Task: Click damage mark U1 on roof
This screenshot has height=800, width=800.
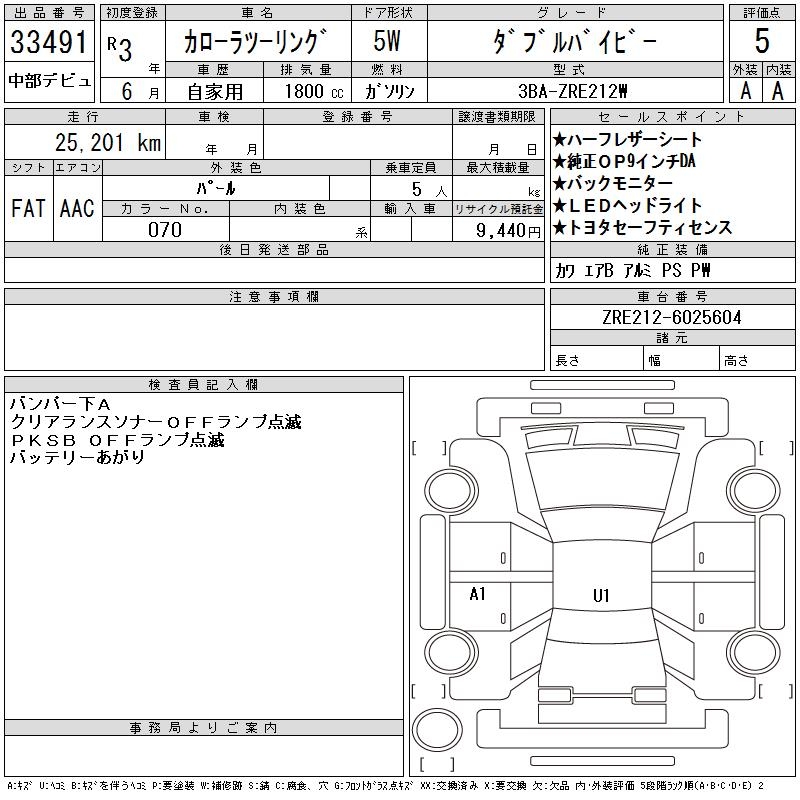Action: [602, 595]
